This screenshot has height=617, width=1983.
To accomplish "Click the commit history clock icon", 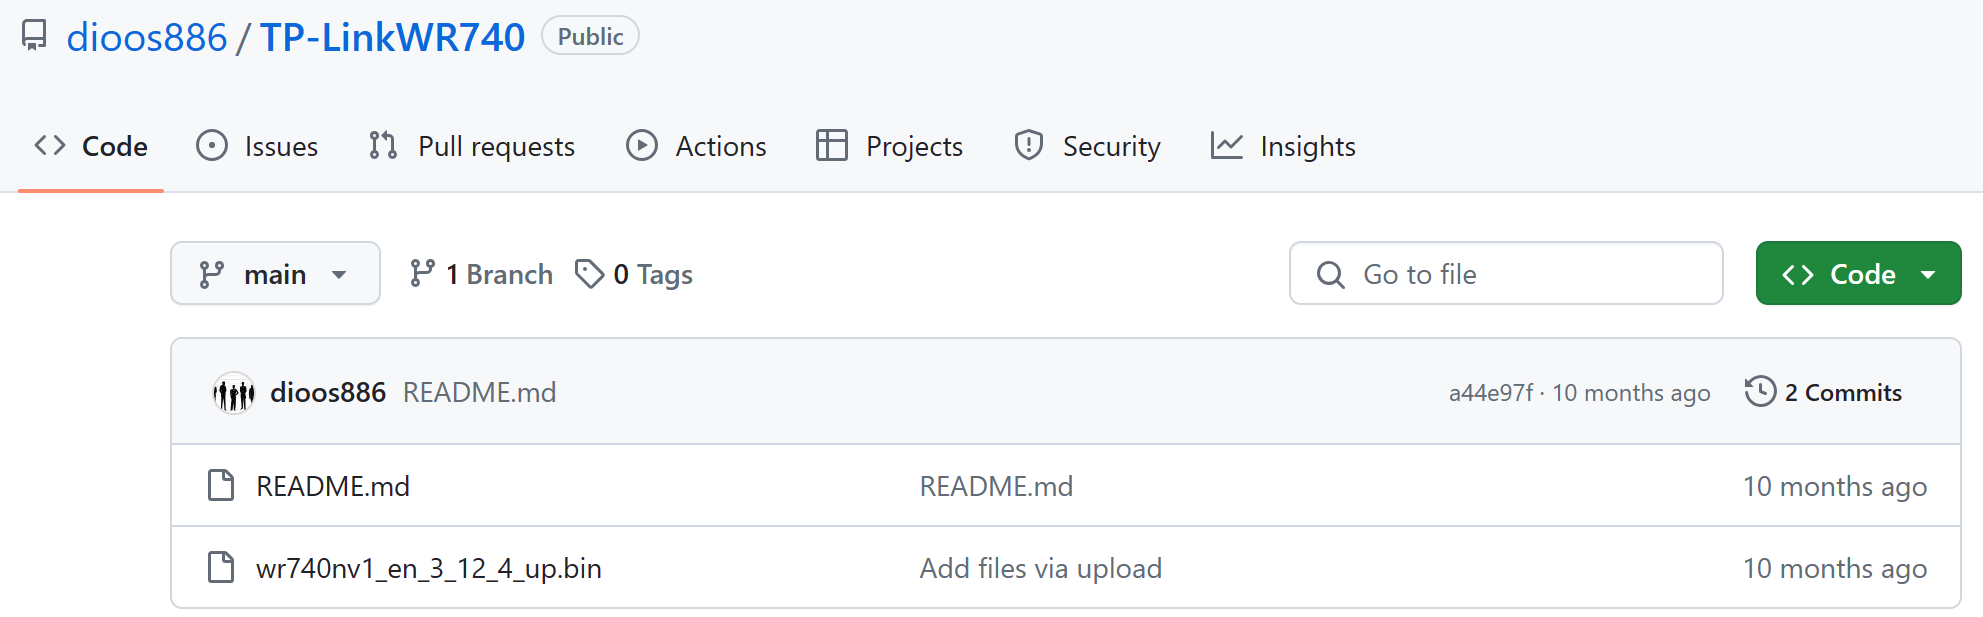I will click(x=1760, y=392).
